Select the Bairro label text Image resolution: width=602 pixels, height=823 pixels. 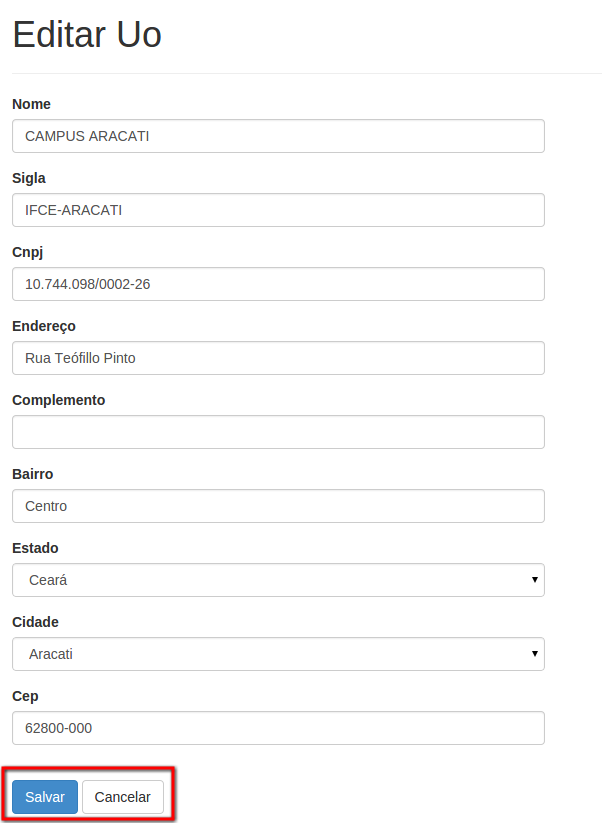pos(33,474)
